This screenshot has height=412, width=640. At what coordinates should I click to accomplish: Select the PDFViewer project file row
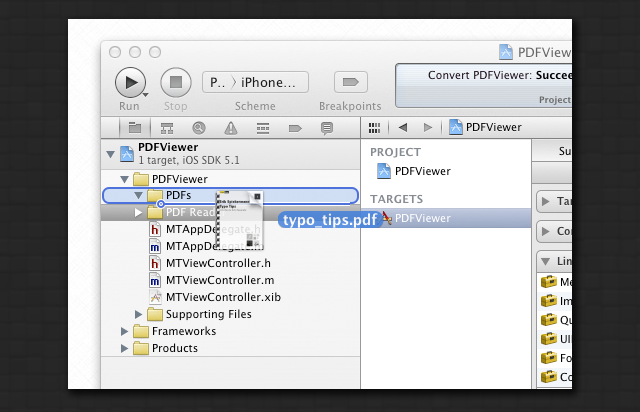[x=231, y=154]
